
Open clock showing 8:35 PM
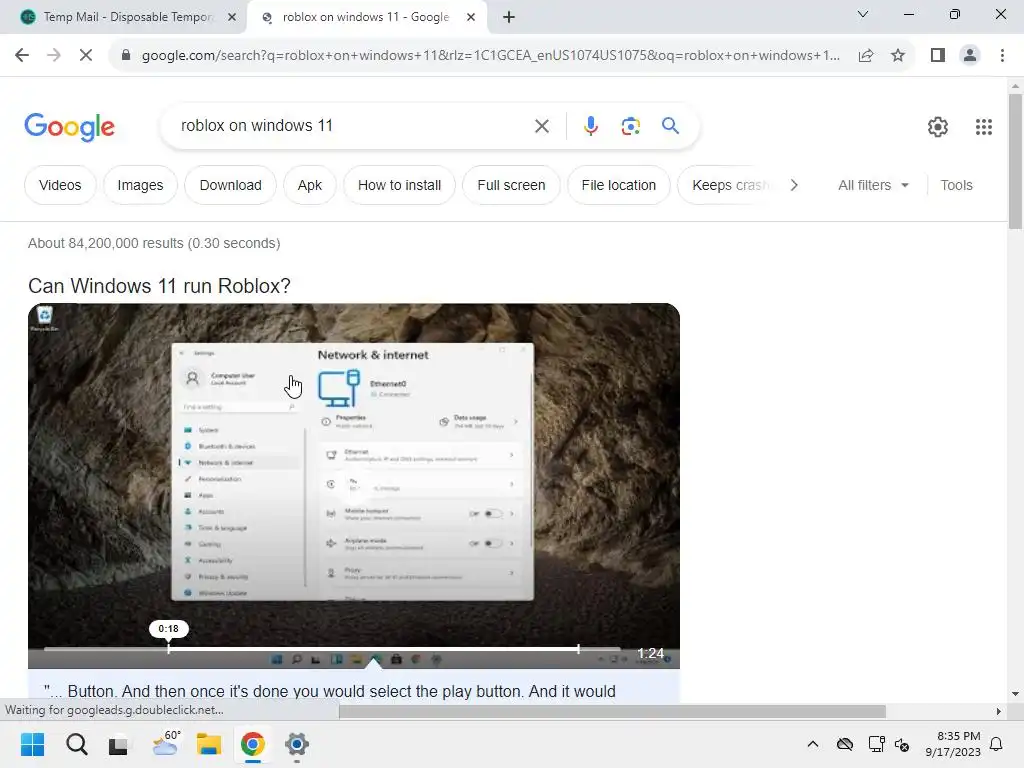pyautogui.click(x=953, y=744)
